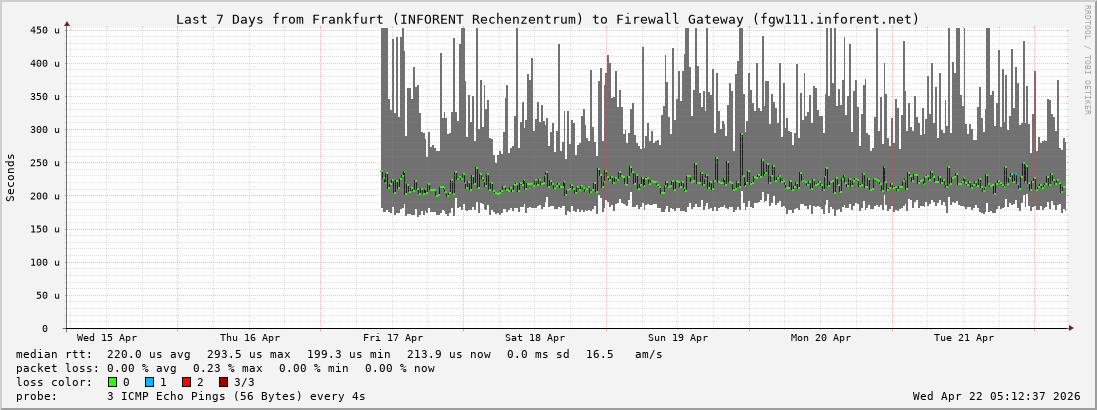1097x410 pixels.
Task: Select the Sun 19 Apr date label
Action: 678,338
